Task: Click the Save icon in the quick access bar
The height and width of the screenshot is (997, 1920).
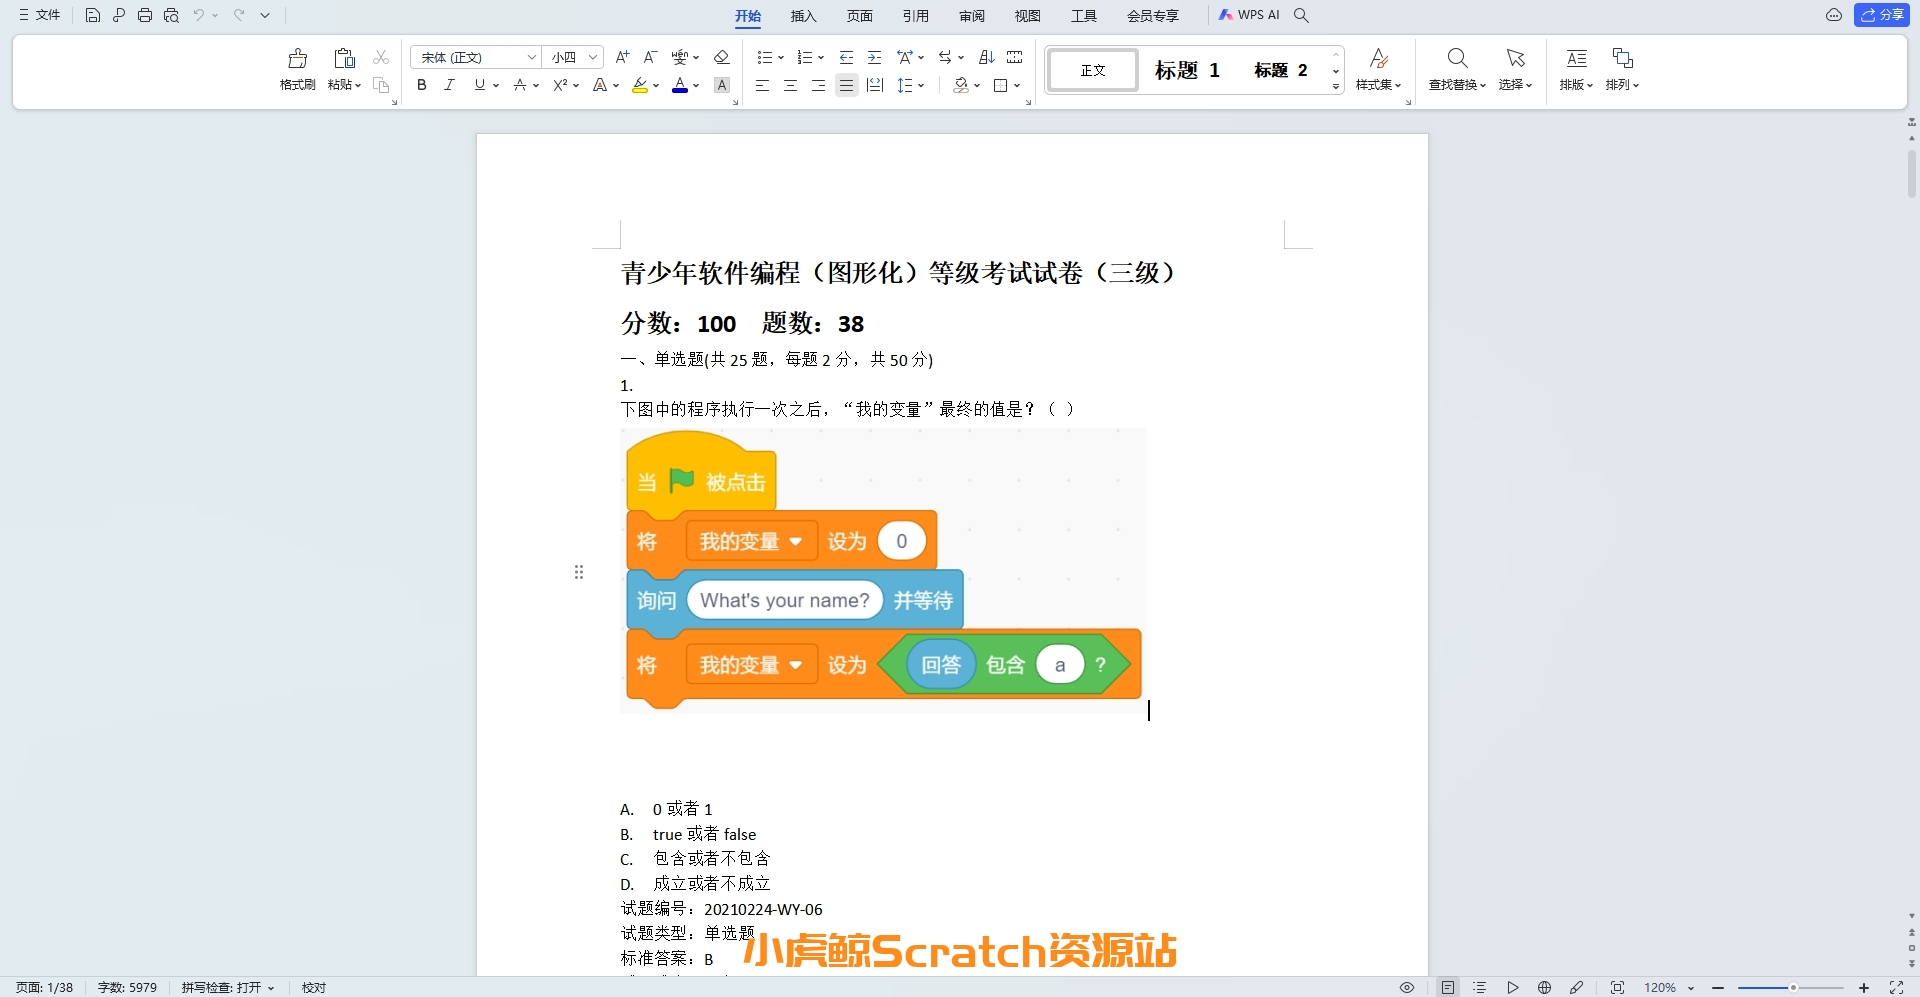Action: click(92, 15)
